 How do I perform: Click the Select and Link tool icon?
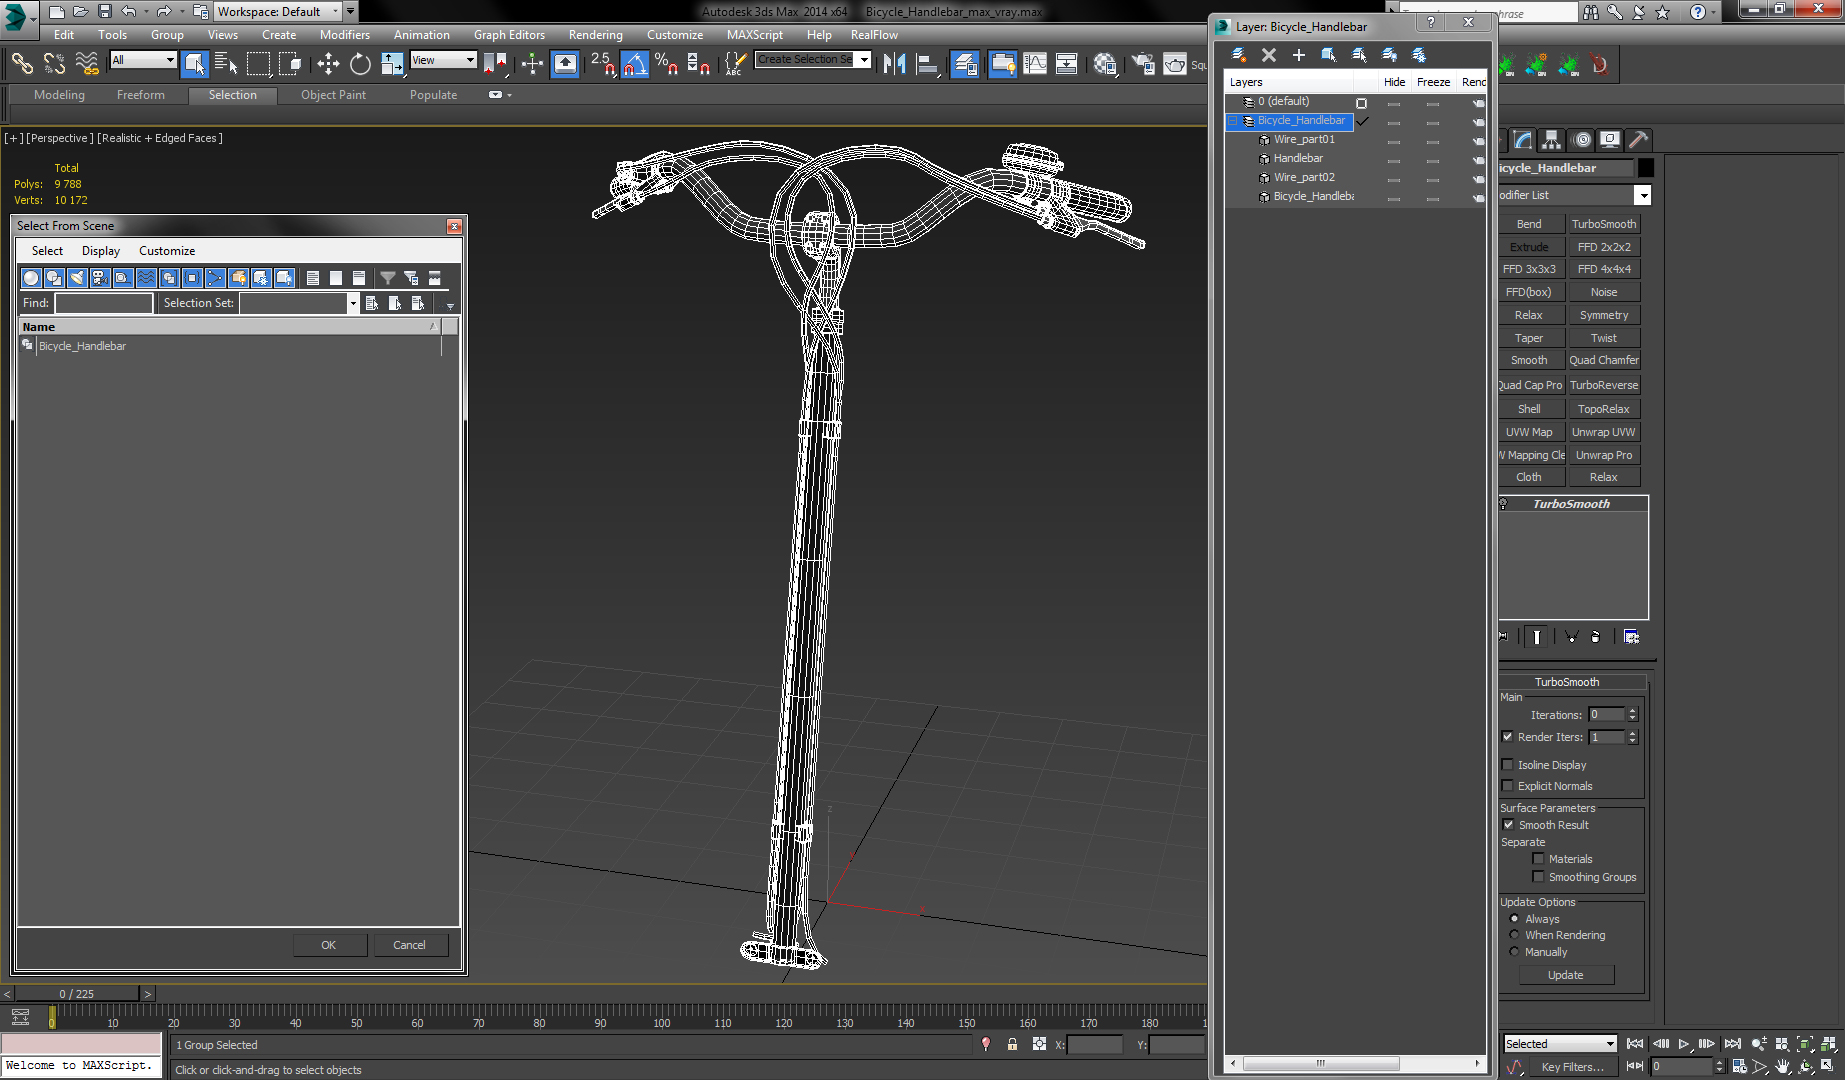coord(22,64)
